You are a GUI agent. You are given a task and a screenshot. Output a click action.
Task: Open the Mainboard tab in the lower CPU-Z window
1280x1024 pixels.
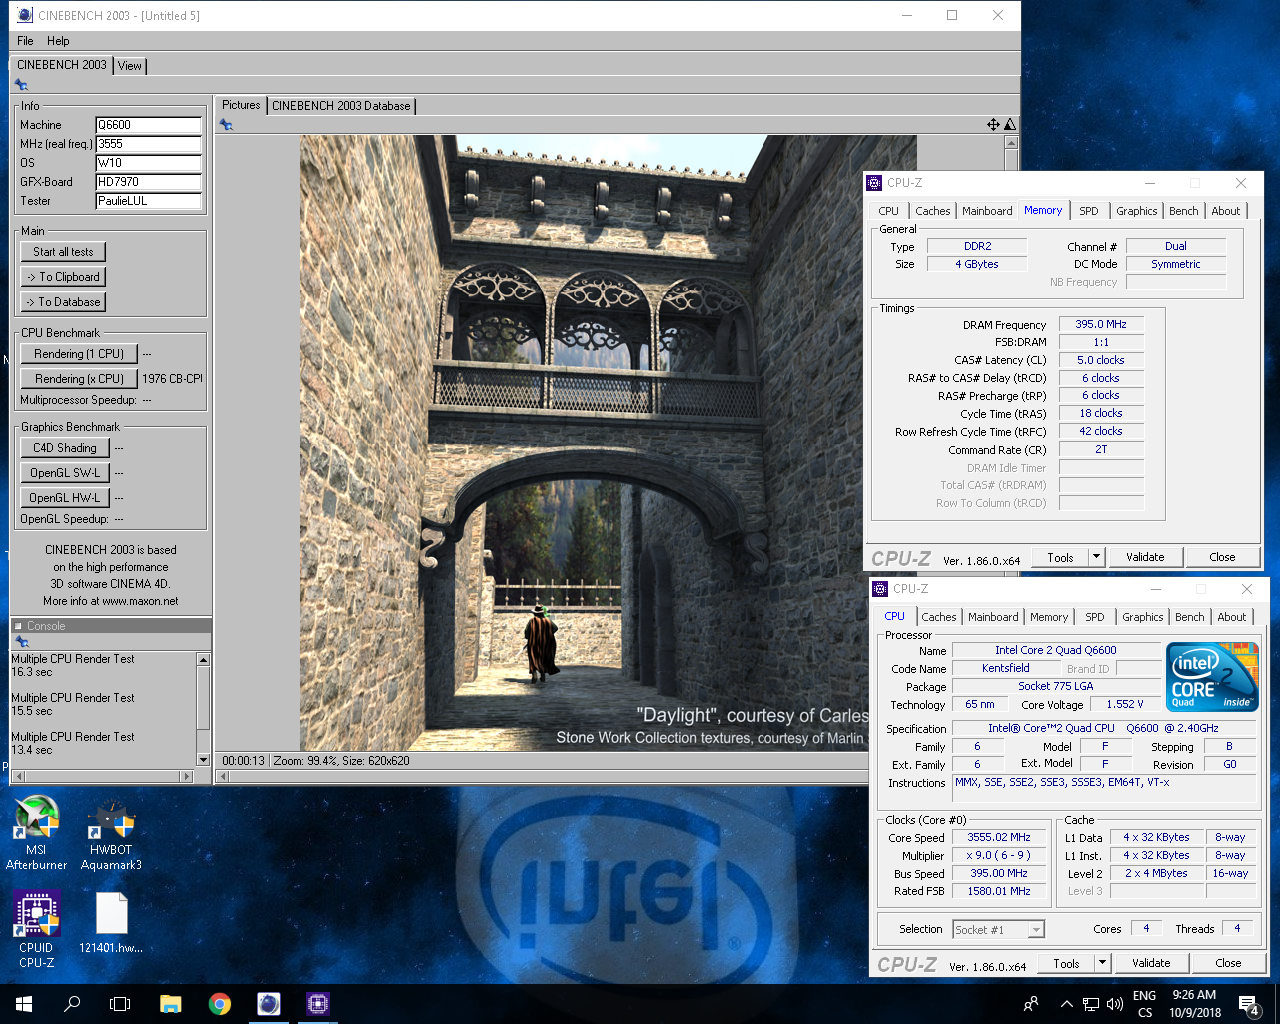(993, 617)
